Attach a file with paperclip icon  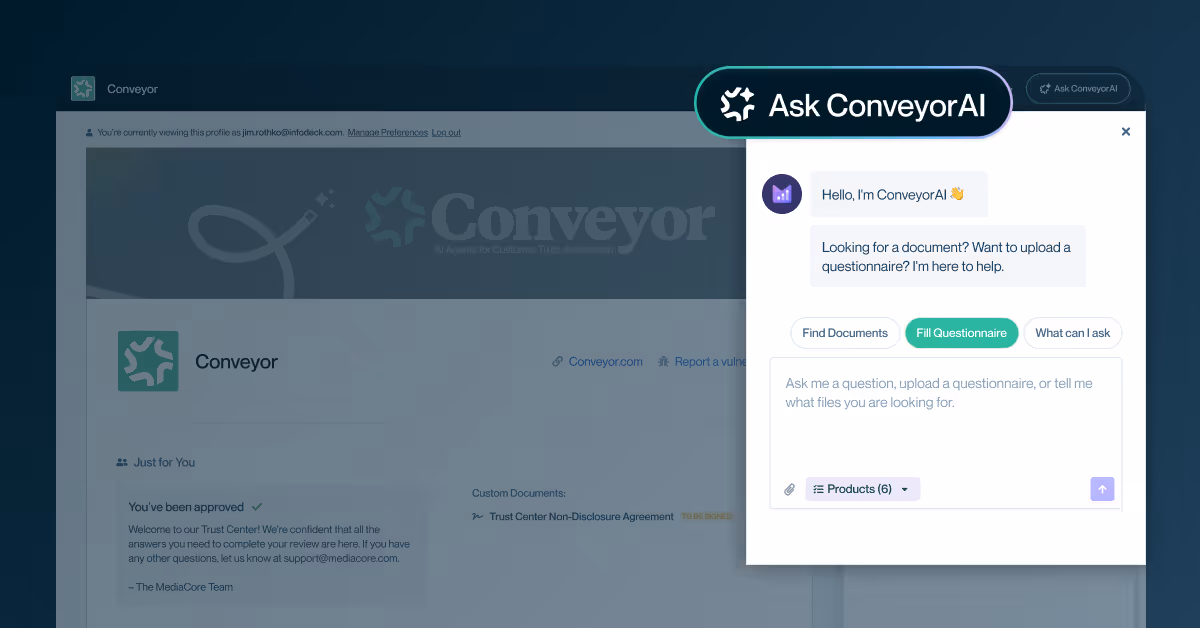point(789,489)
